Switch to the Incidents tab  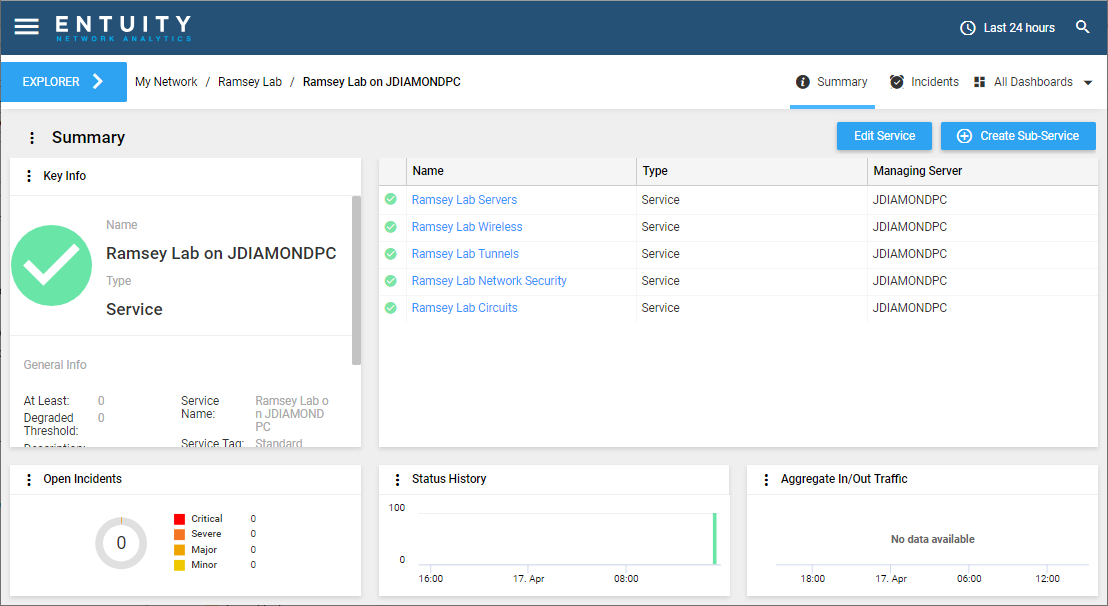click(x=924, y=82)
